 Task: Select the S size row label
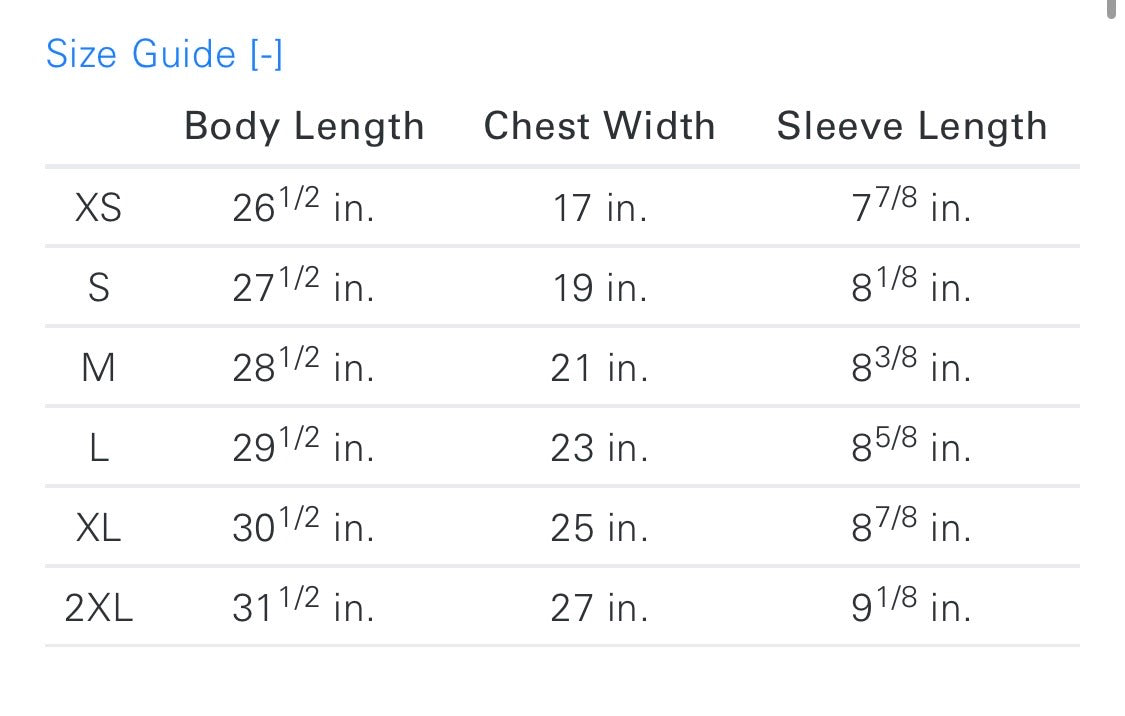coord(98,288)
